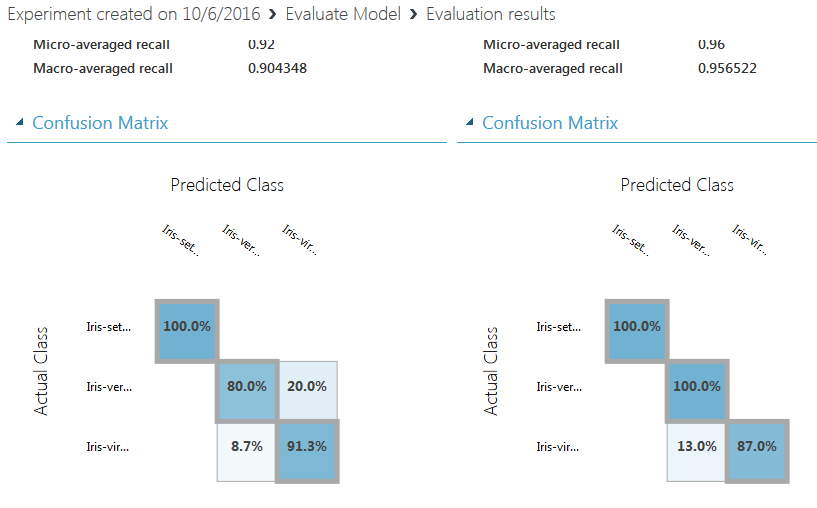Select the 8.7% cell in left matrix

click(x=247, y=447)
